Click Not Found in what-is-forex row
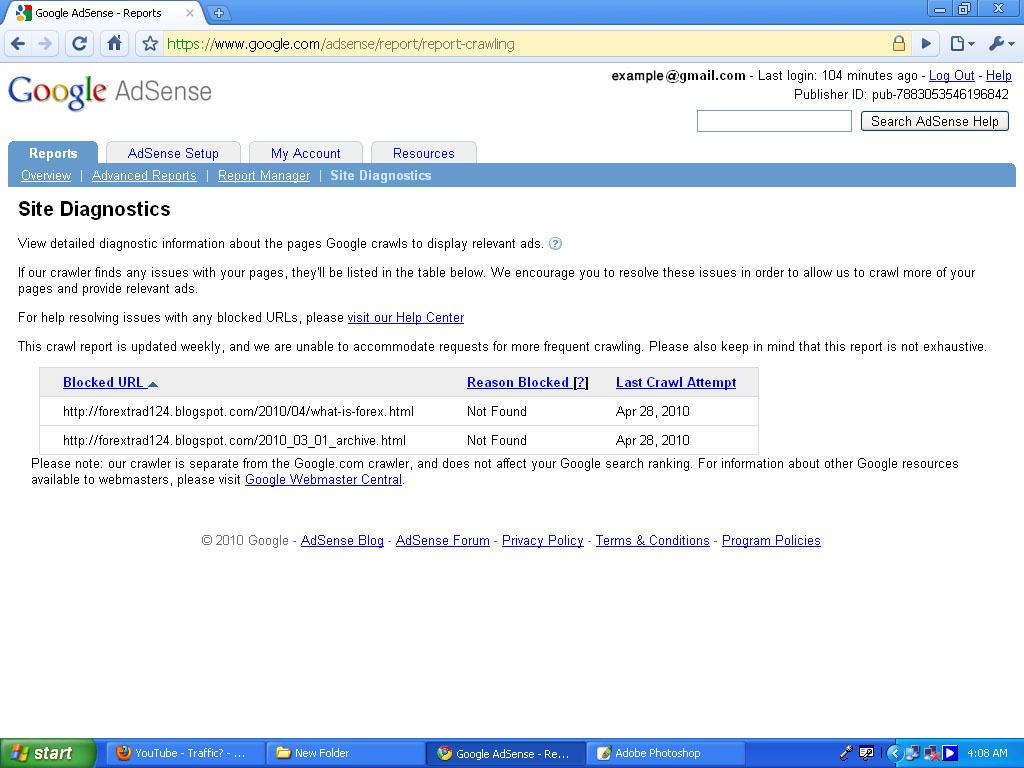The width and height of the screenshot is (1024, 768). [497, 411]
